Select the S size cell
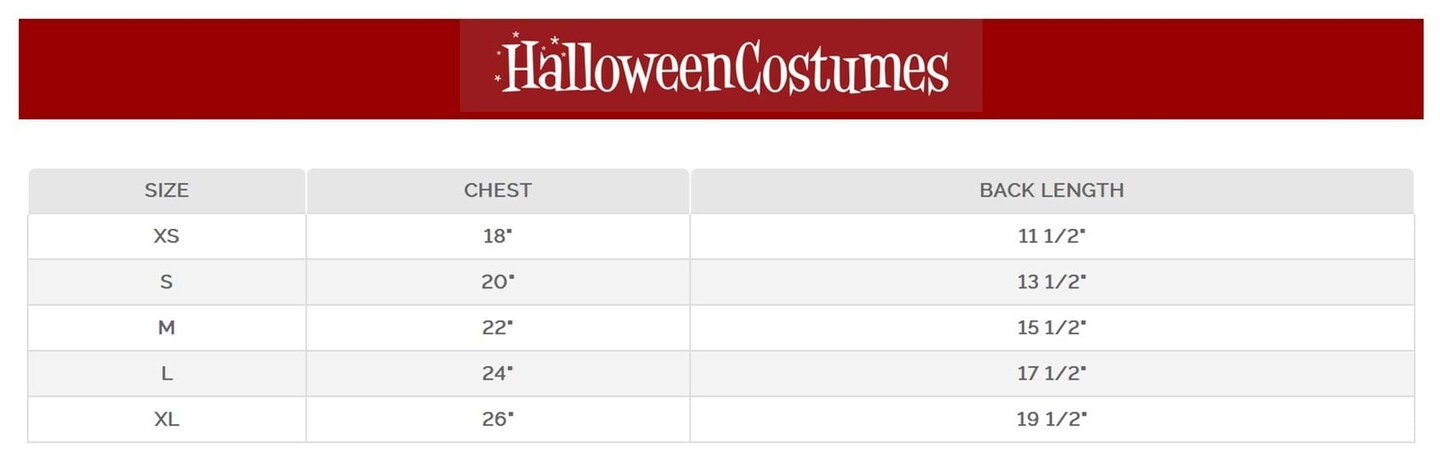Image resolution: width=1440 pixels, height=470 pixels. click(166, 282)
